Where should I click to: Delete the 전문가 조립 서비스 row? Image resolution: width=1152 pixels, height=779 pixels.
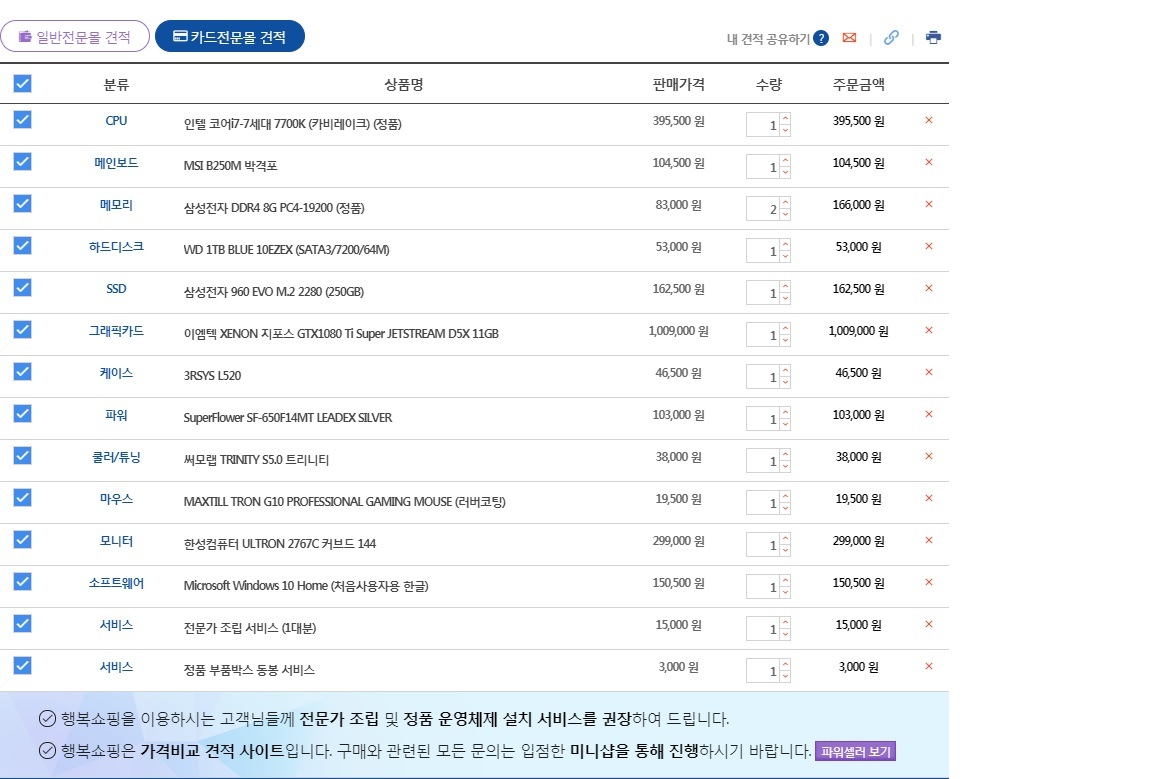[x=929, y=623]
